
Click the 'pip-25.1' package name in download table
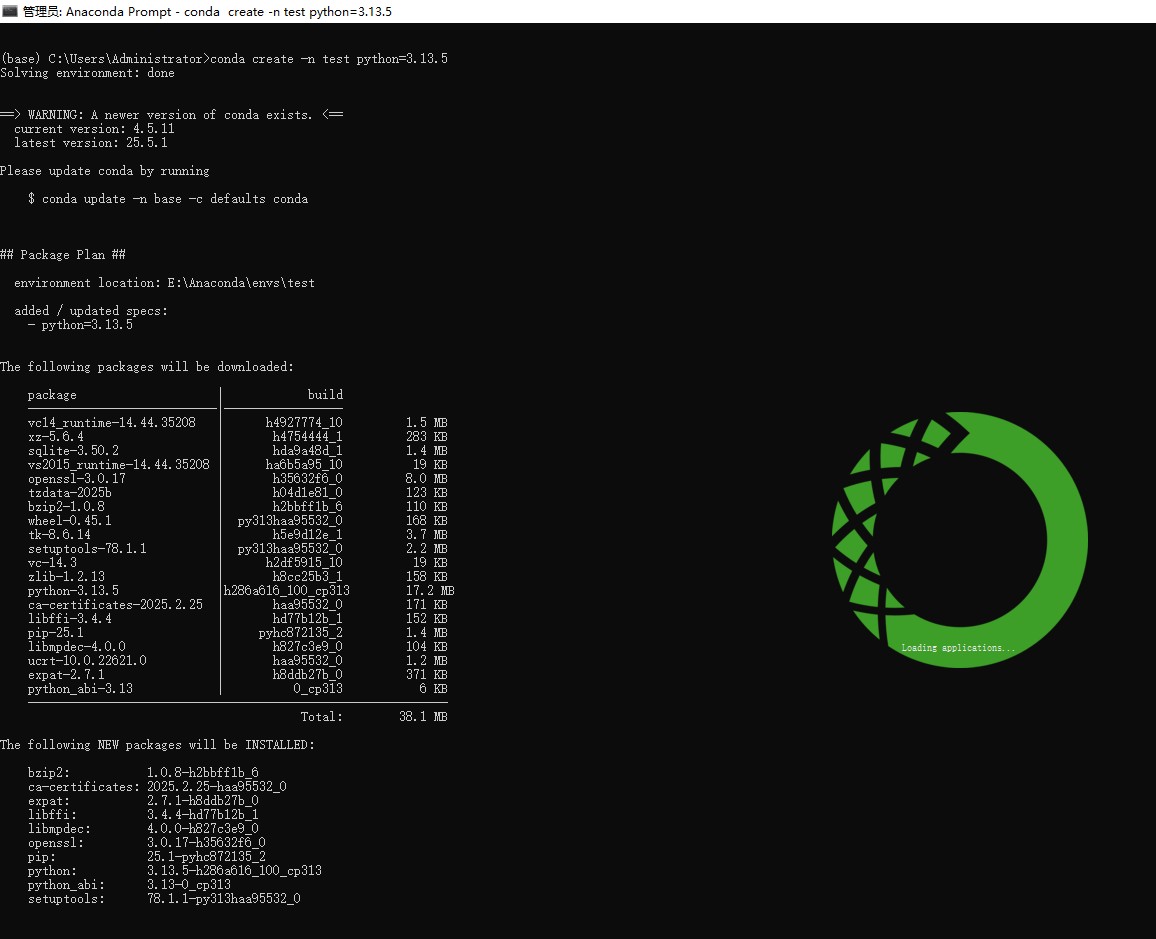(56, 633)
